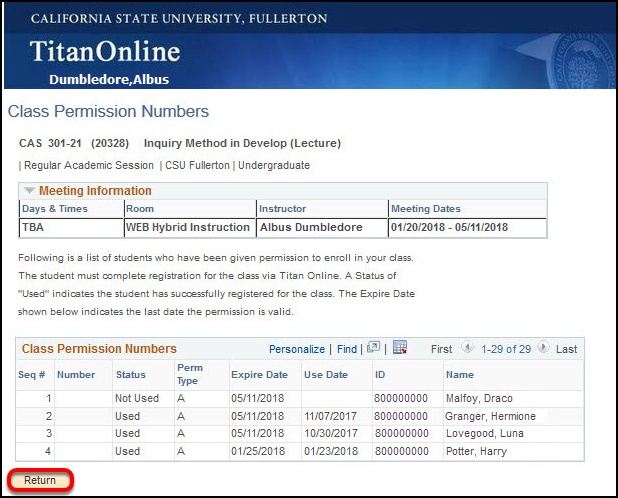Click WEB Hybrid Instruction room cell

click(188, 227)
